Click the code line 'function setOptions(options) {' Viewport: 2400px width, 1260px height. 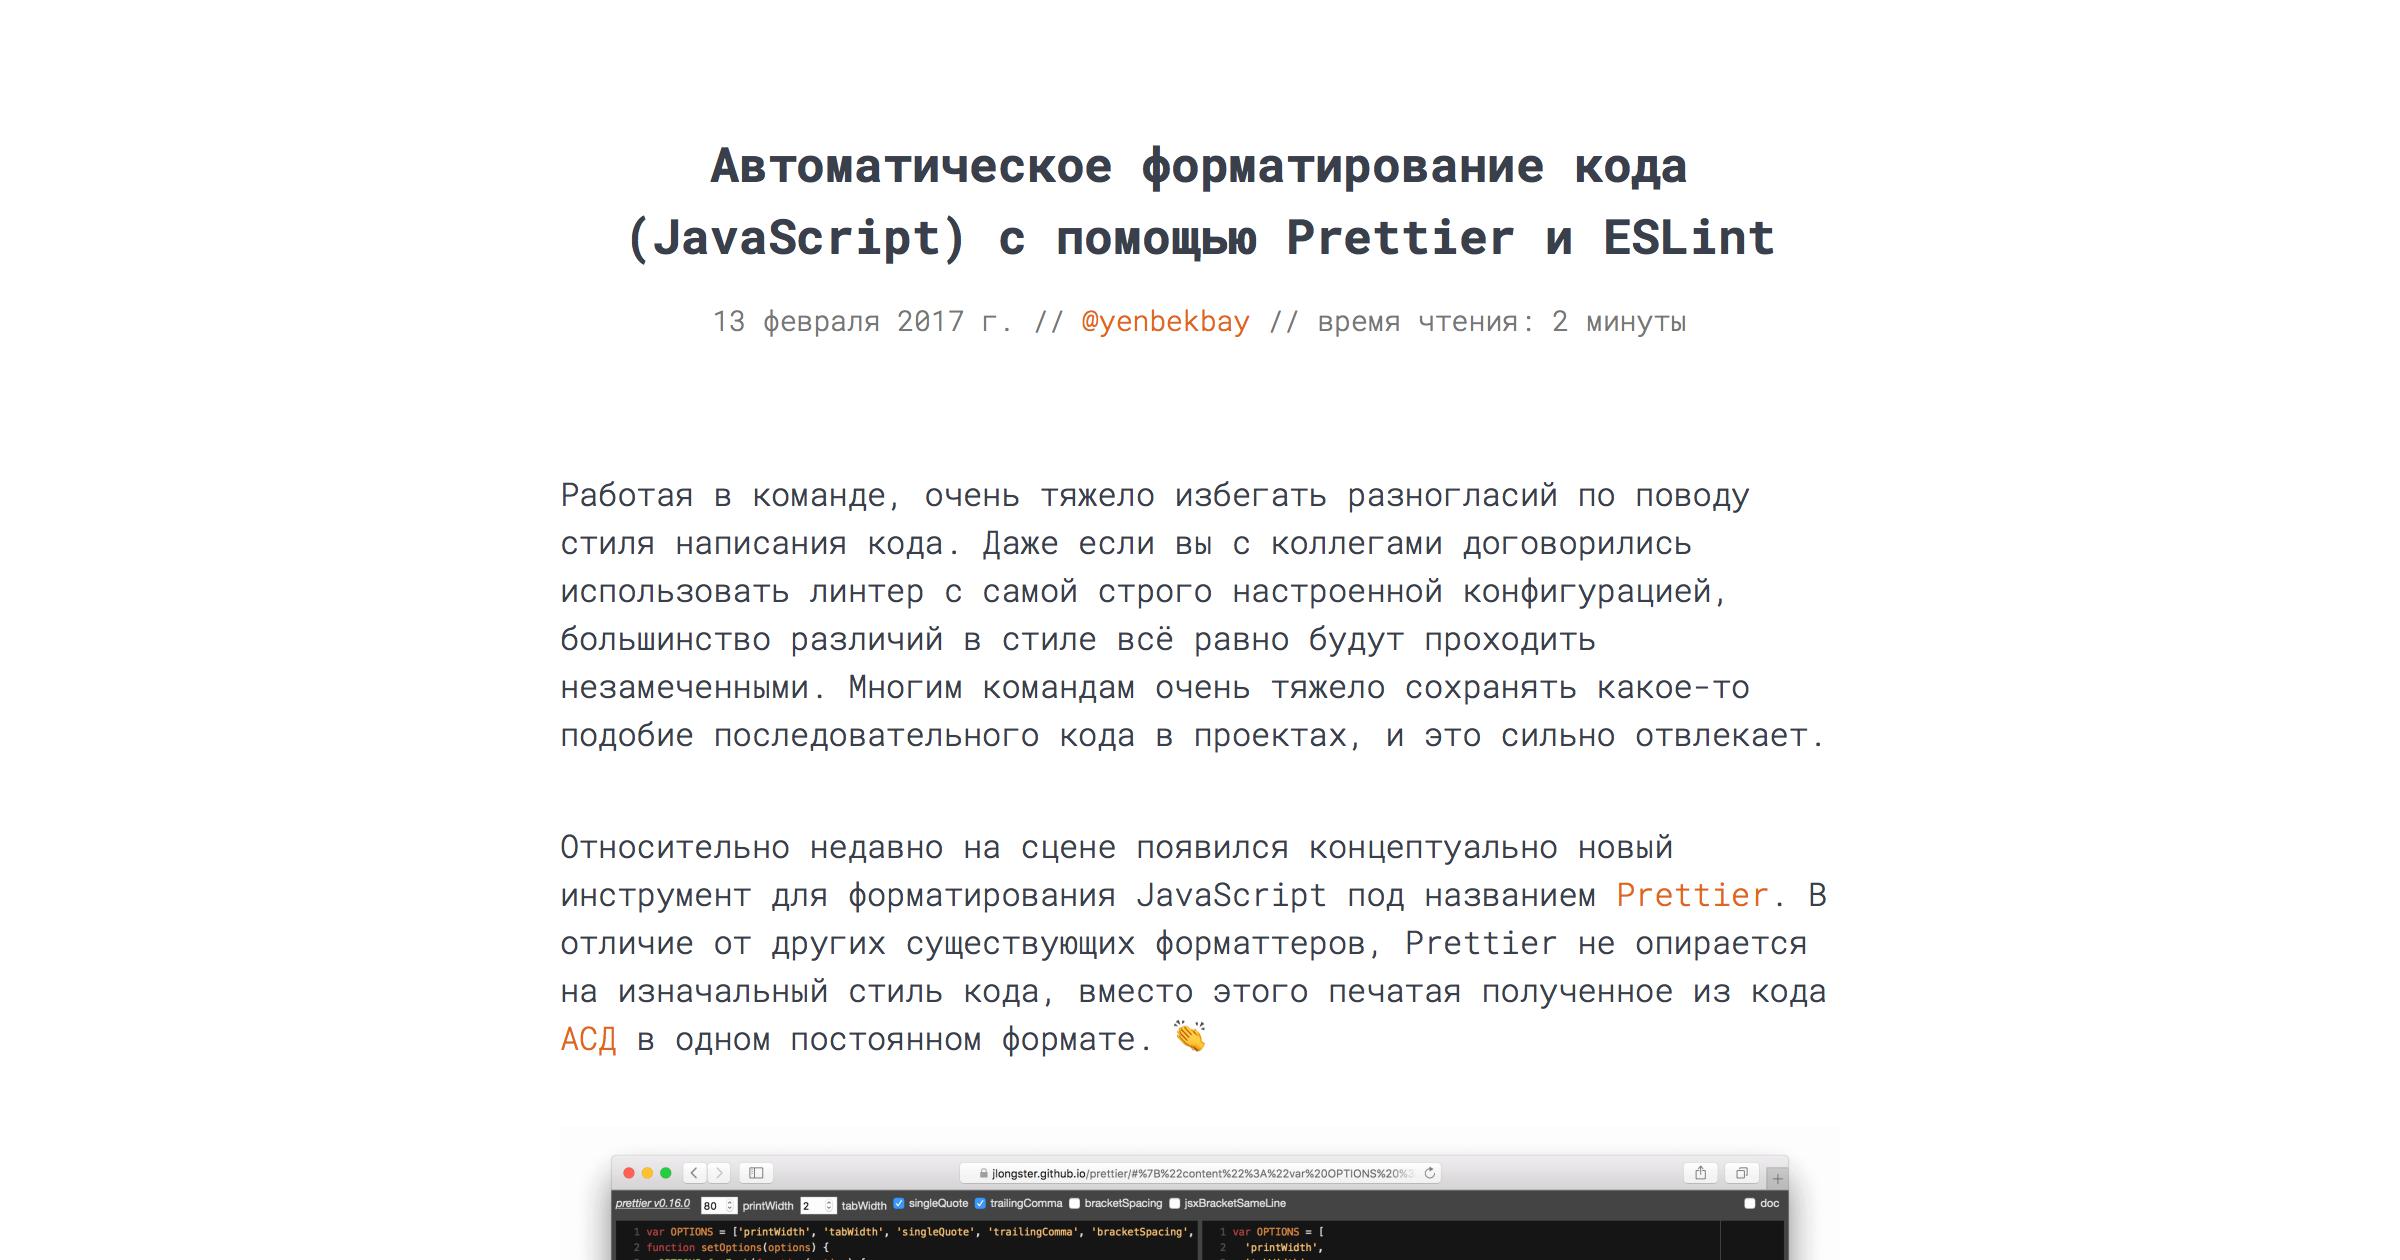pos(738,1248)
